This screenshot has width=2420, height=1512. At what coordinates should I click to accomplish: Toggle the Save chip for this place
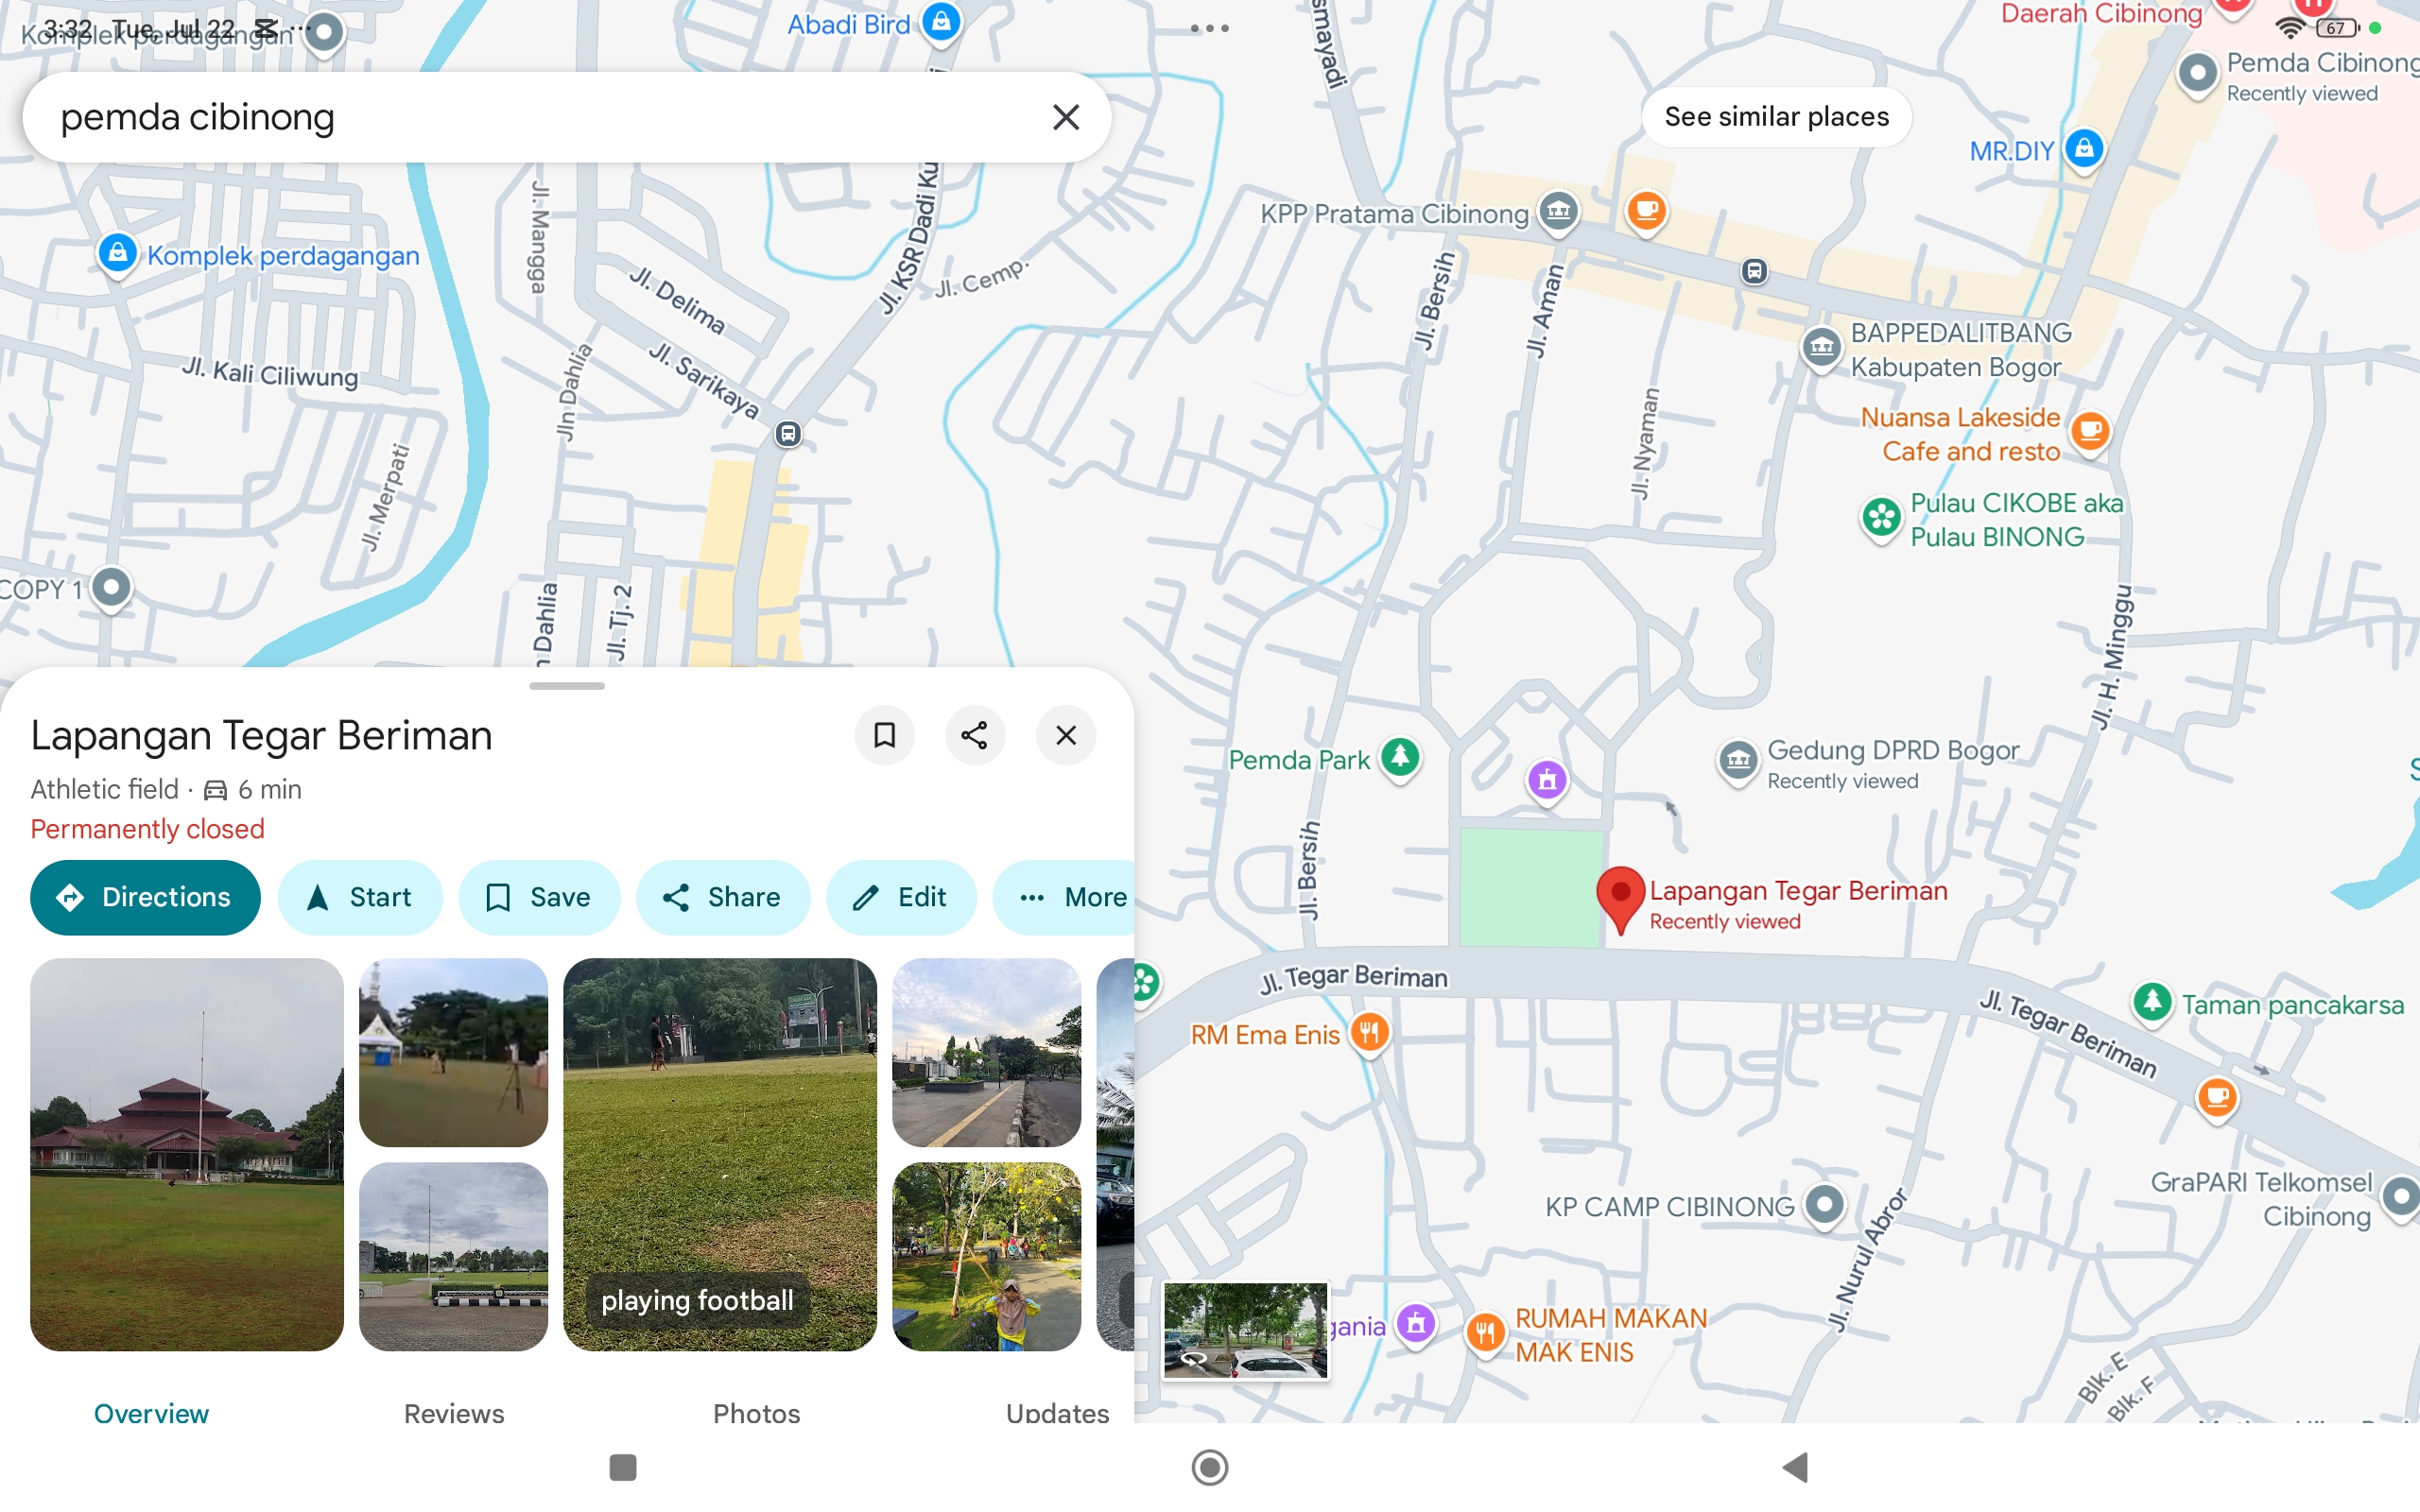[539, 897]
